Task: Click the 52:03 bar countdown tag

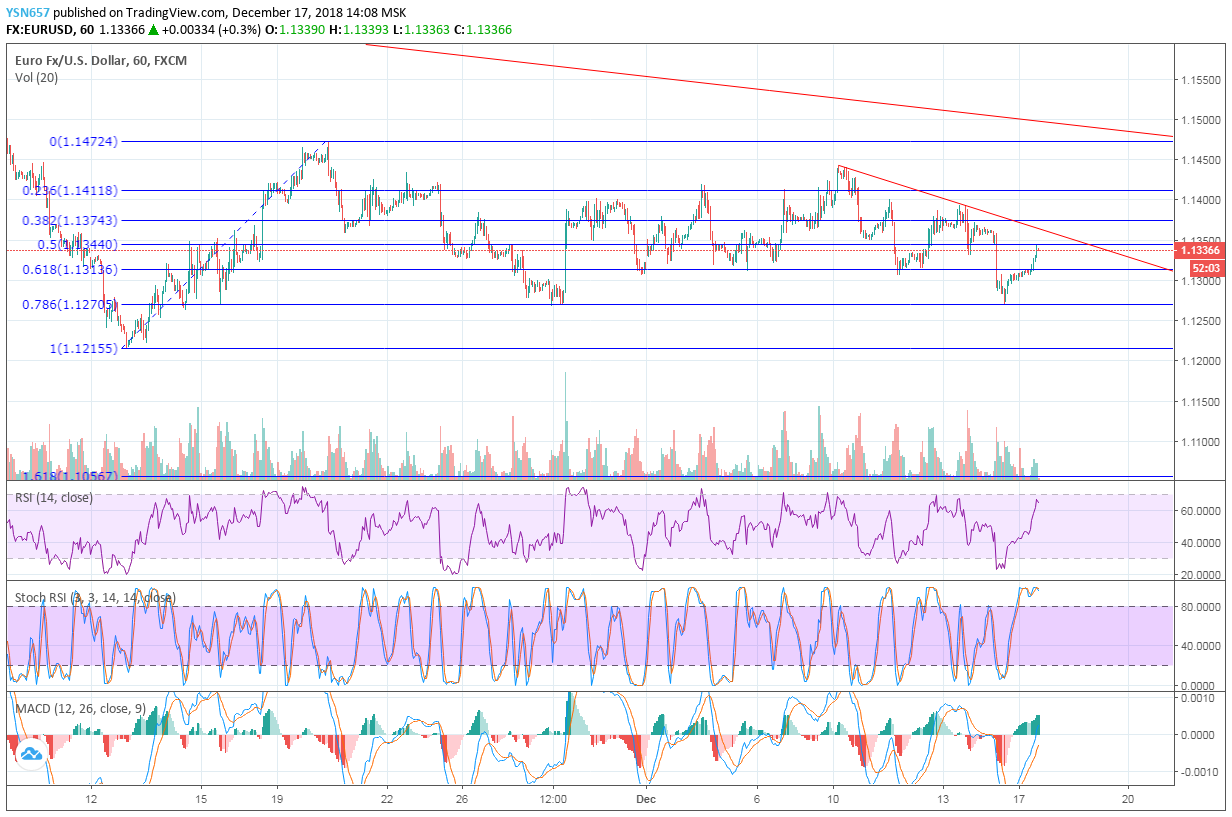Action: click(x=1205, y=268)
